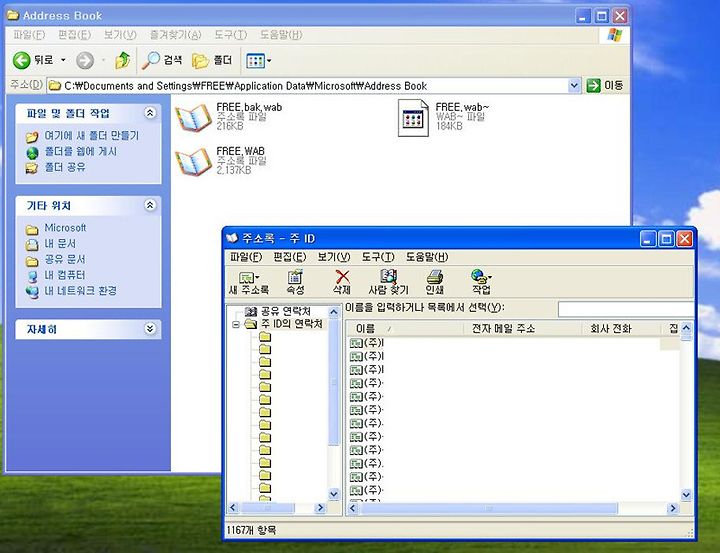
Task: Open Address Book 도구(T) menu
Action: click(378, 257)
